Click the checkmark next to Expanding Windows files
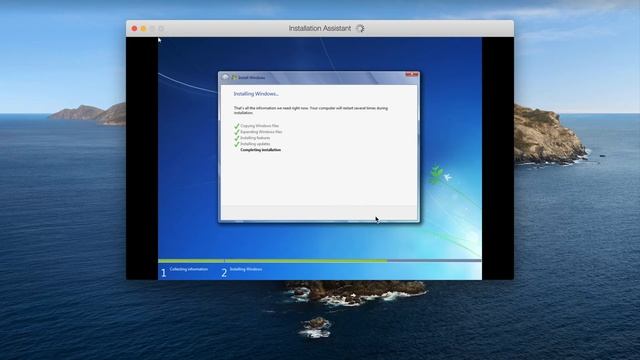This screenshot has height=360, width=640. tap(237, 132)
